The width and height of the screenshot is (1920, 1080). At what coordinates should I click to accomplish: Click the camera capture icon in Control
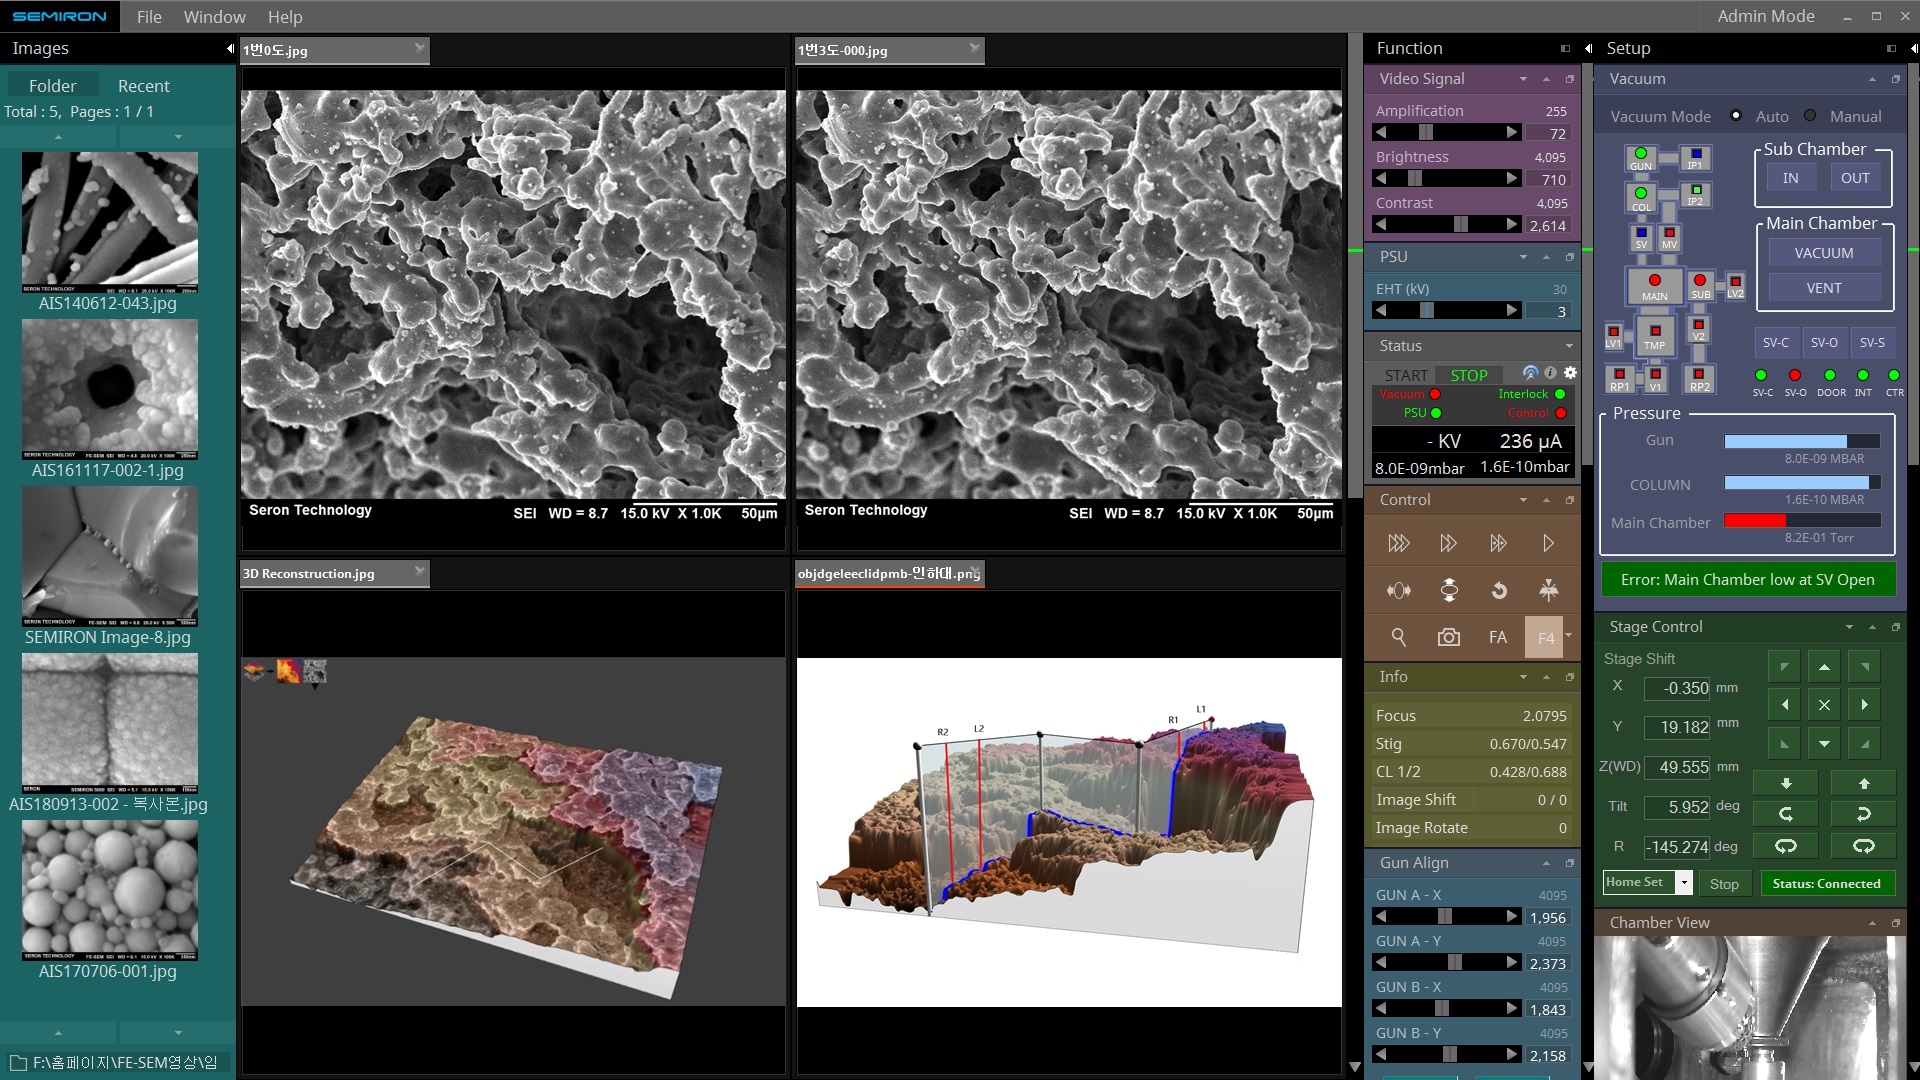1448,638
